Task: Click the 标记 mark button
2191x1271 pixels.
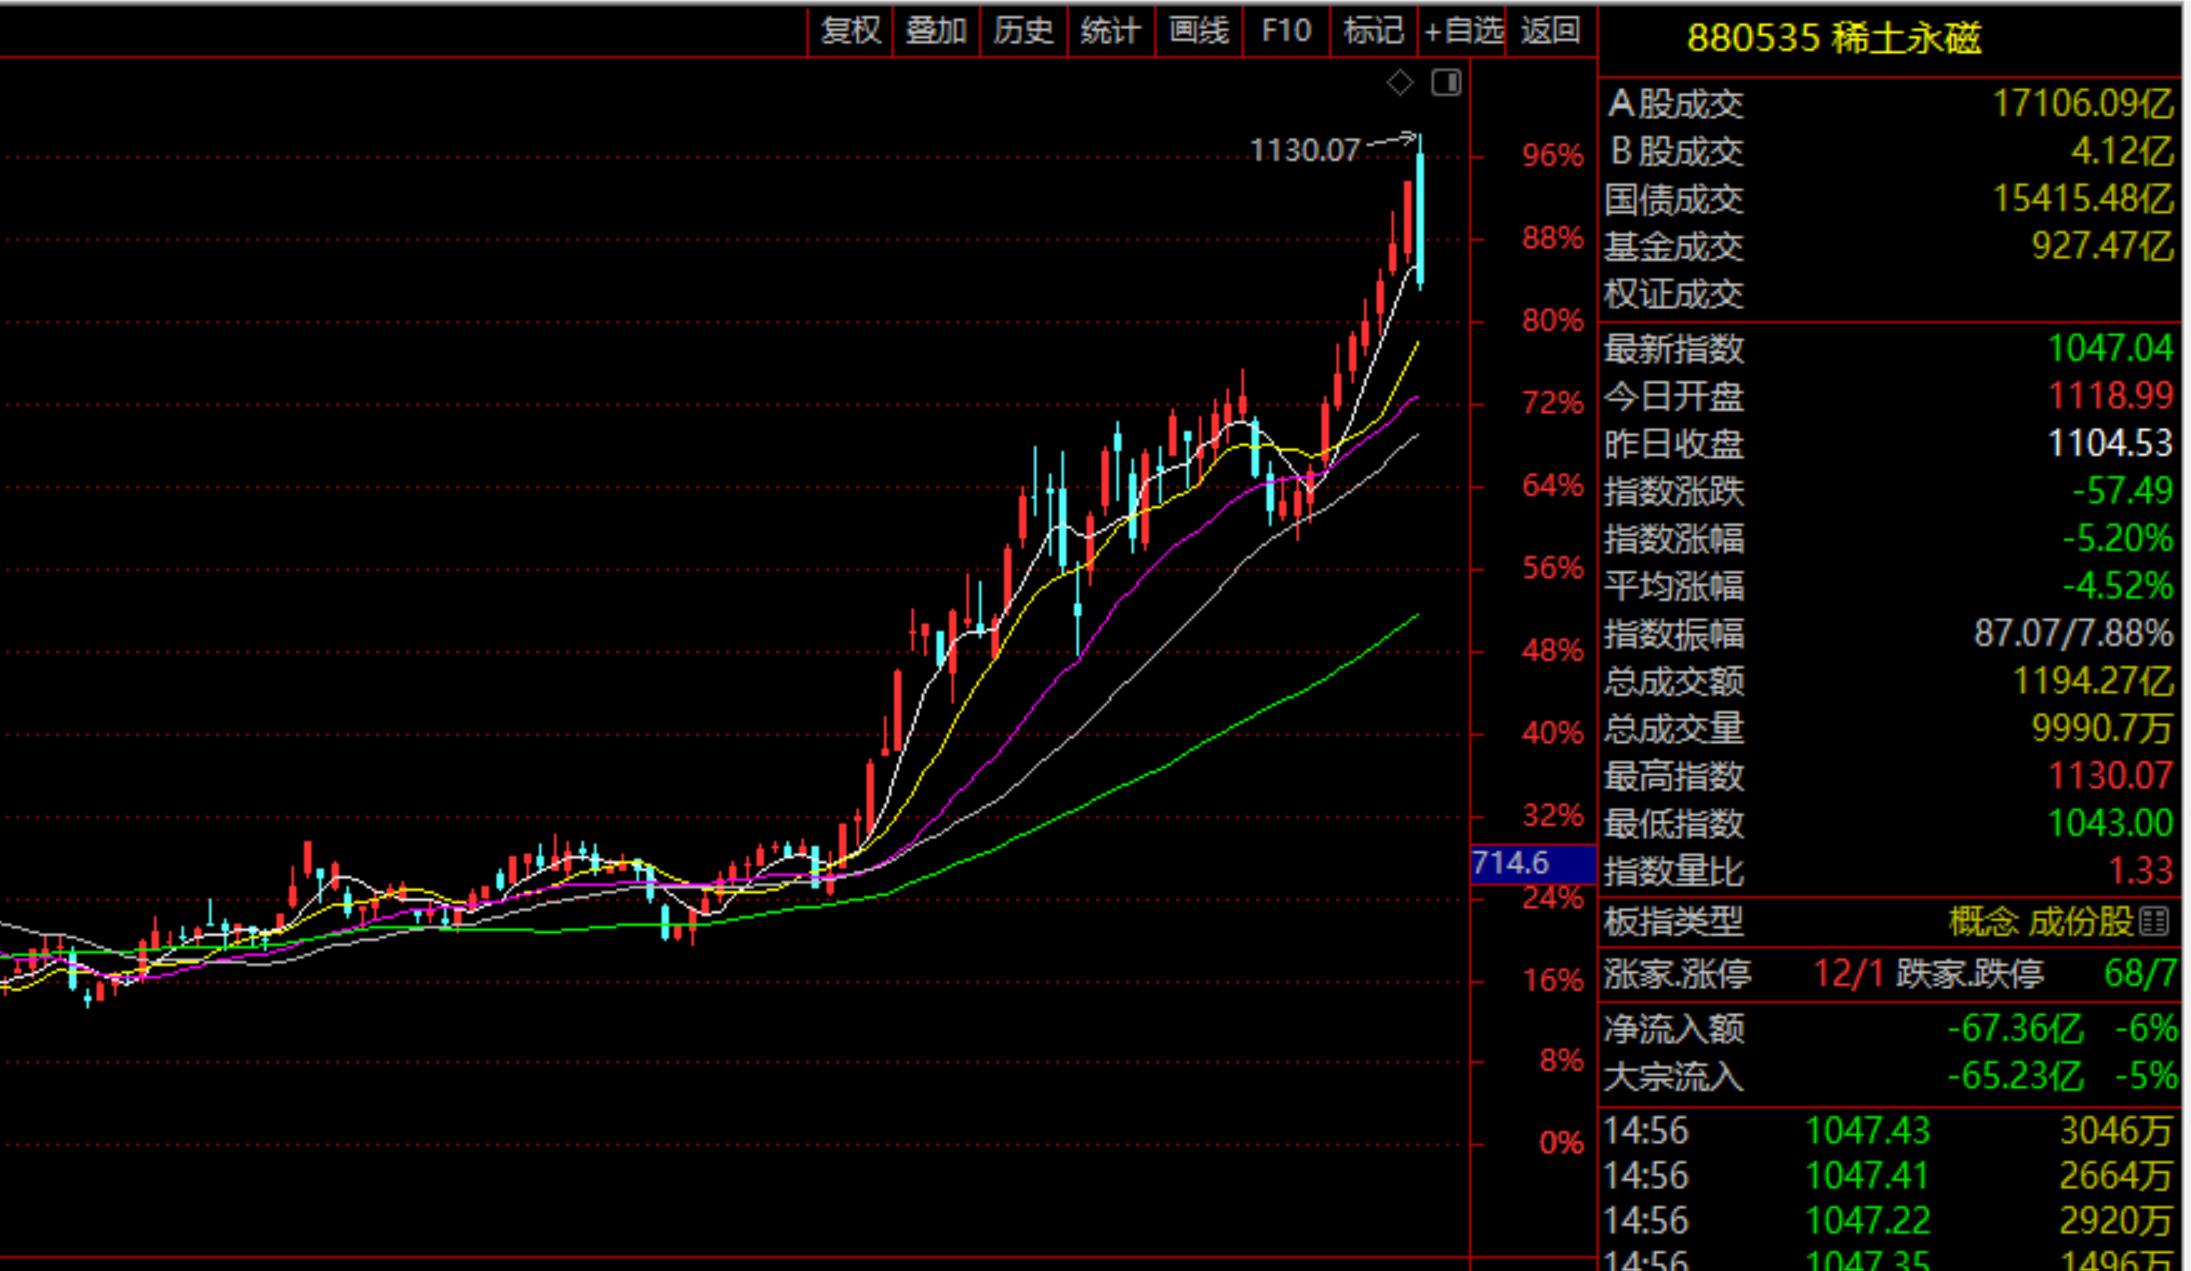Action: [1373, 31]
